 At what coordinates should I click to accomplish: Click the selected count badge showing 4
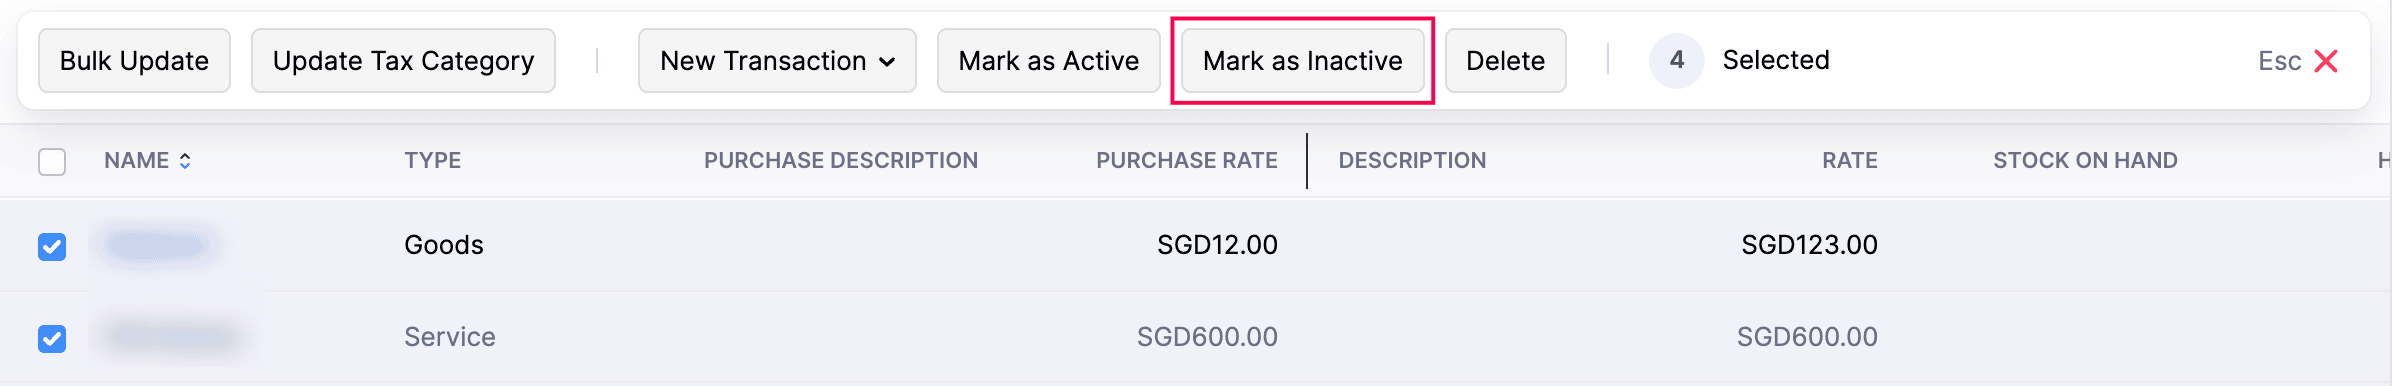tap(1677, 60)
